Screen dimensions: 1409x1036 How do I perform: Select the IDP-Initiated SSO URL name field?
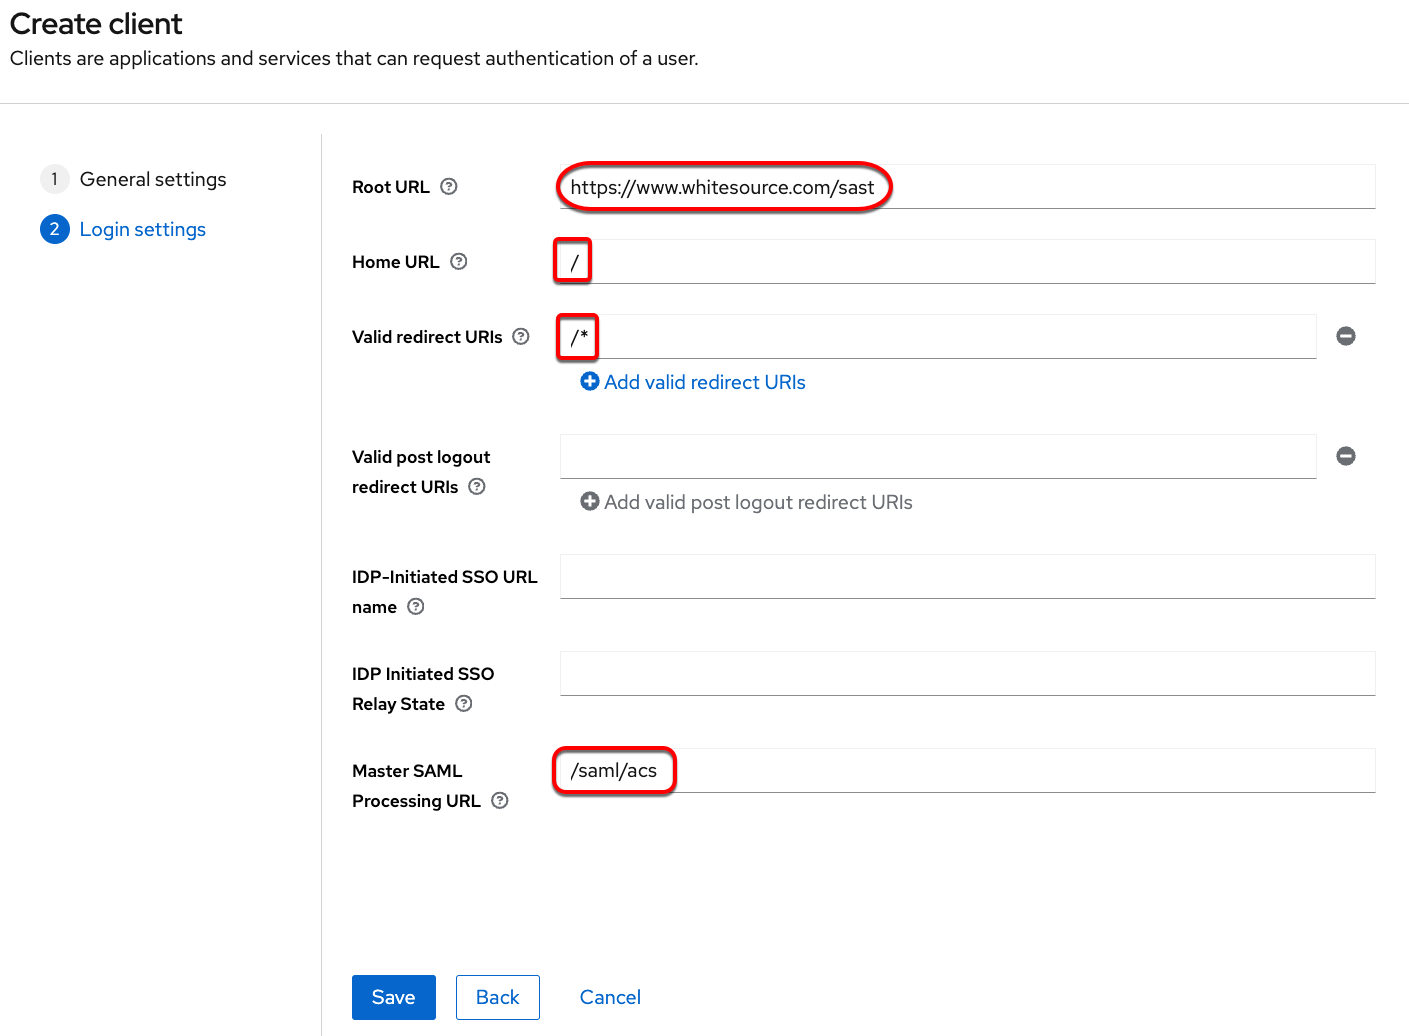[x=967, y=577]
